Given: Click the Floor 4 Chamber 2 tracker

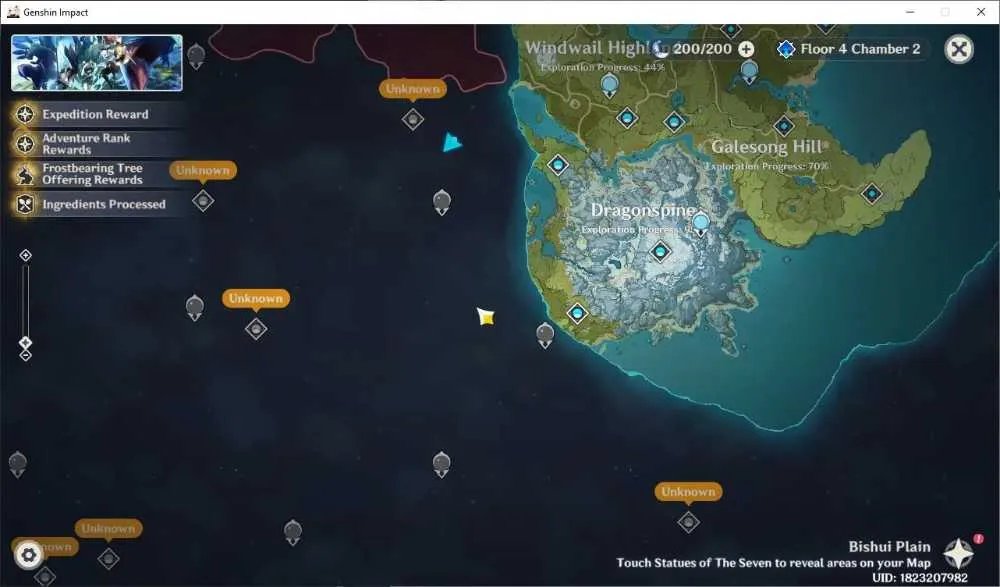Looking at the screenshot, I should [x=849, y=49].
